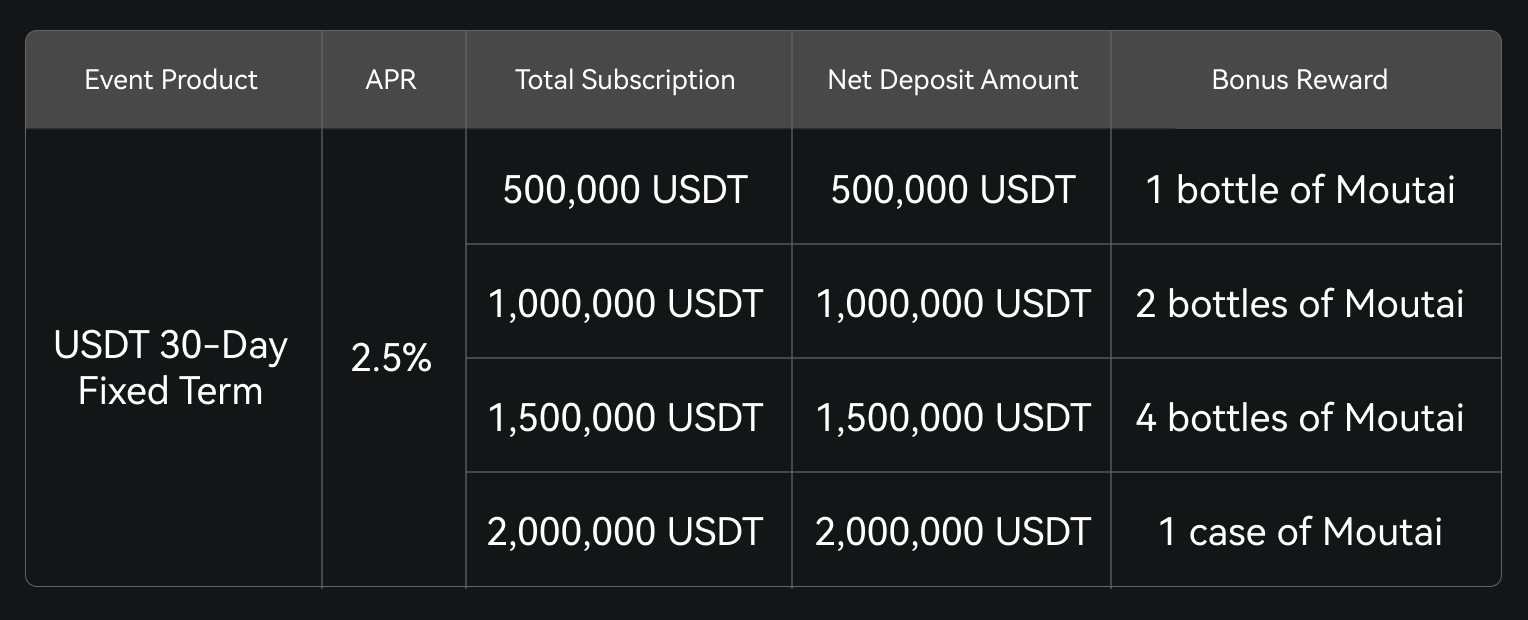
Task: Click the 2.5% APR value
Action: point(391,359)
